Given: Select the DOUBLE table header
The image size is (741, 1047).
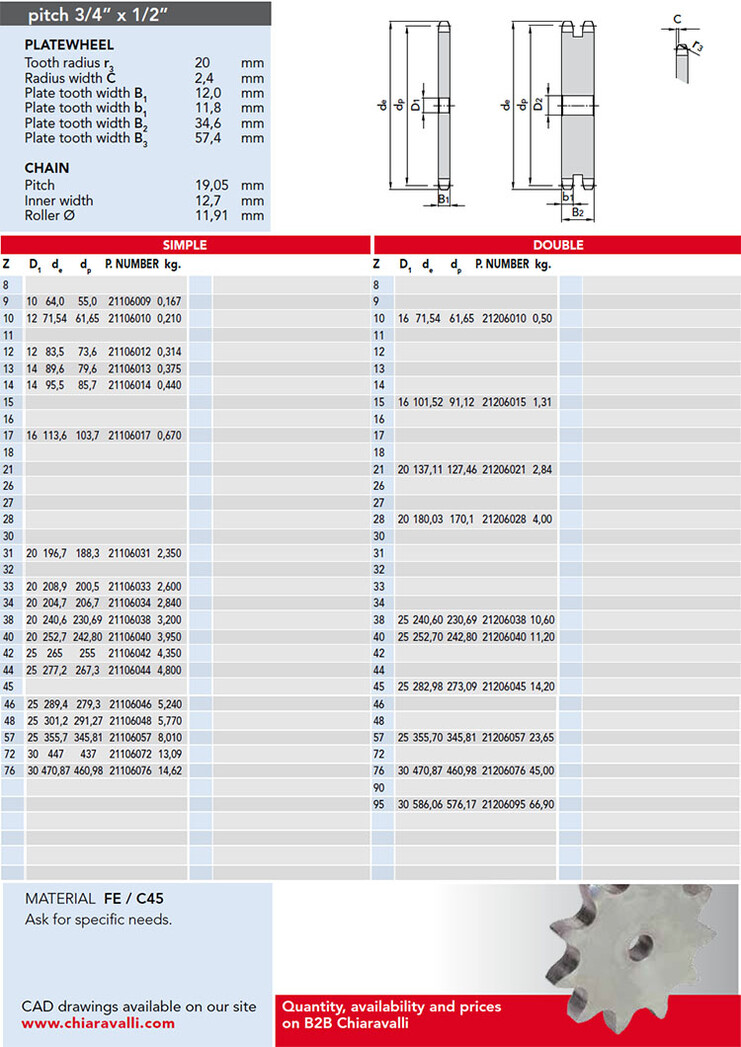Looking at the screenshot, I should point(557,244).
